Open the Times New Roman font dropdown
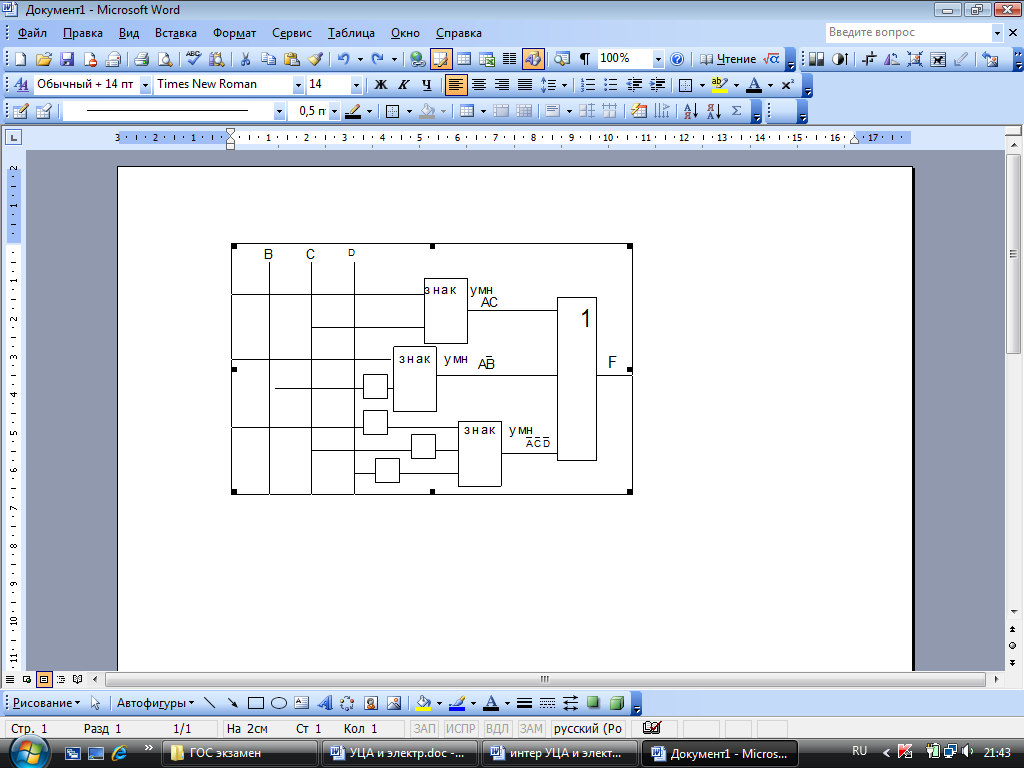Image resolution: width=1024 pixels, height=768 pixels. point(298,85)
